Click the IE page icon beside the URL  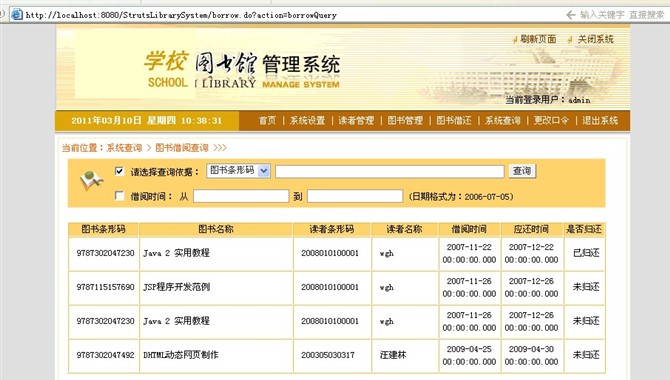coord(17,15)
